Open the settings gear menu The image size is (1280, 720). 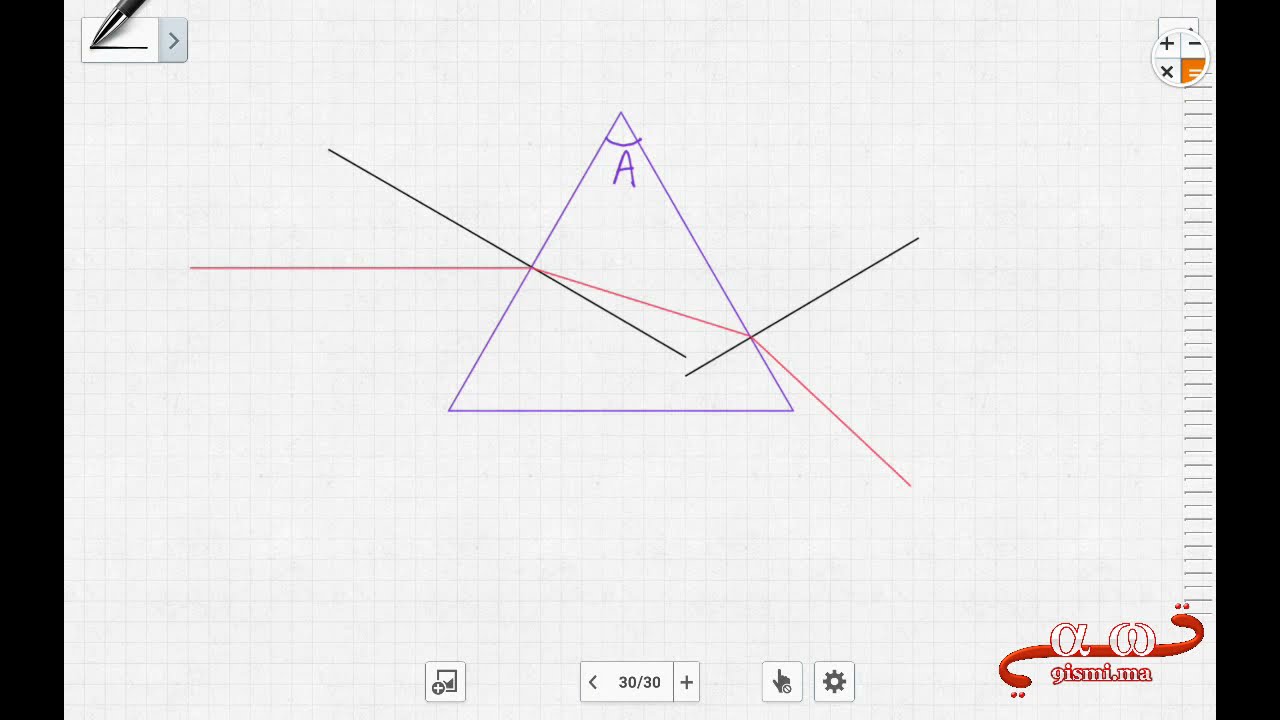(834, 682)
